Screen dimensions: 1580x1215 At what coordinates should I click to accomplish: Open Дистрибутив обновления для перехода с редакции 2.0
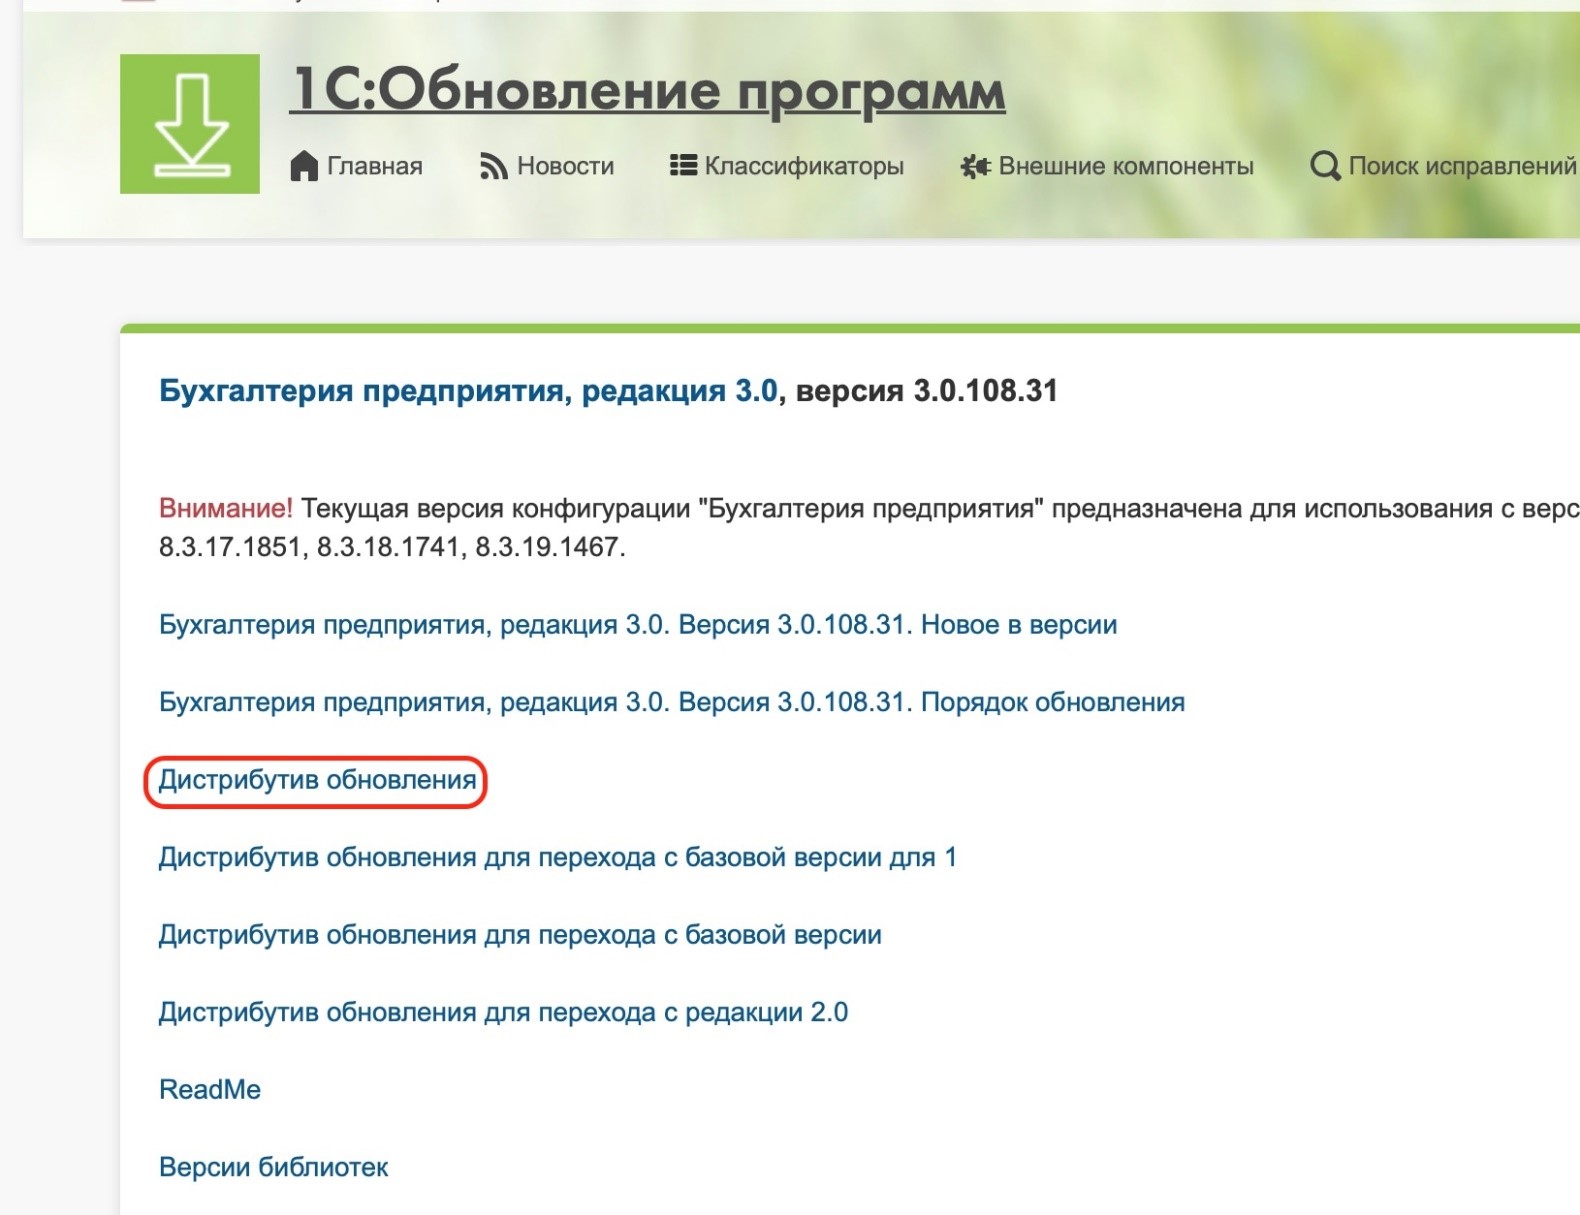pos(503,1012)
